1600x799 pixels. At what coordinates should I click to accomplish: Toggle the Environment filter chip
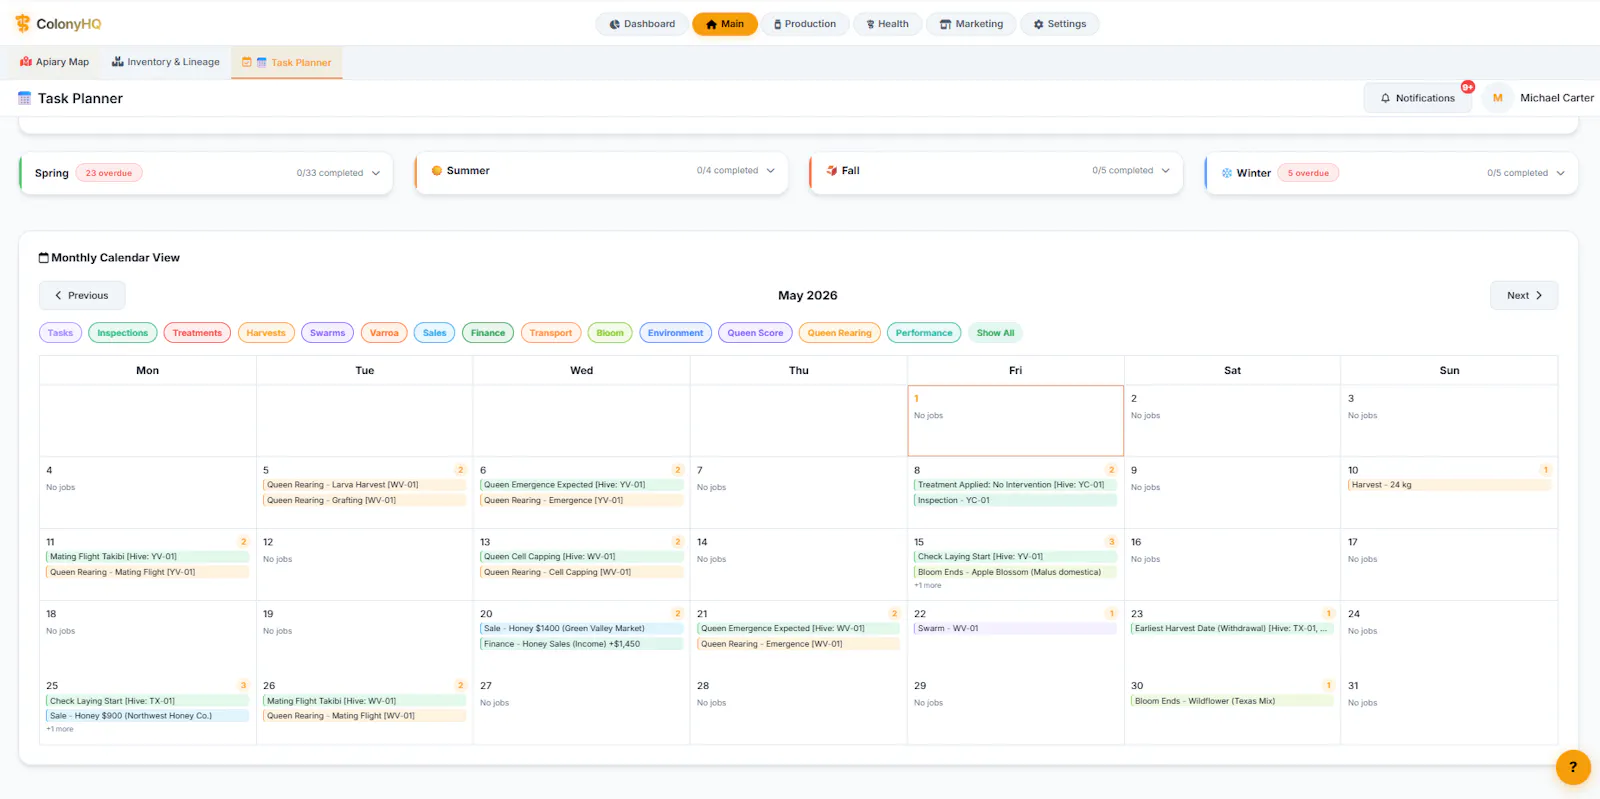[675, 333]
